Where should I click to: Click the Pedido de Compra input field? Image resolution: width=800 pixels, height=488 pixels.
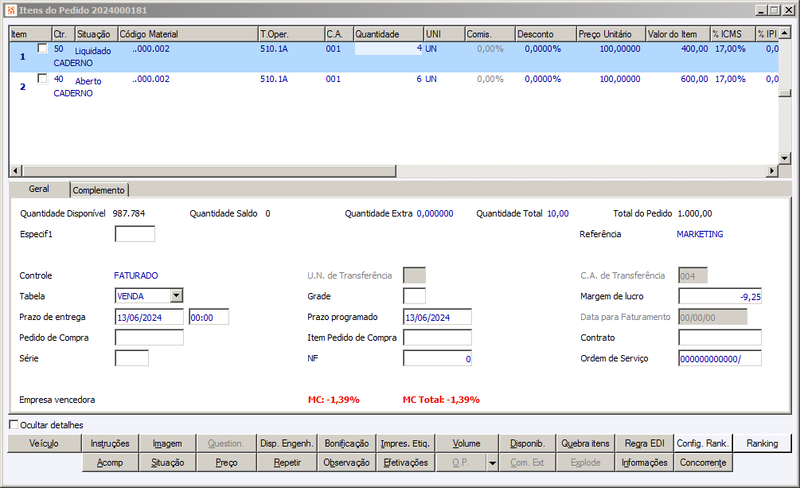(149, 337)
